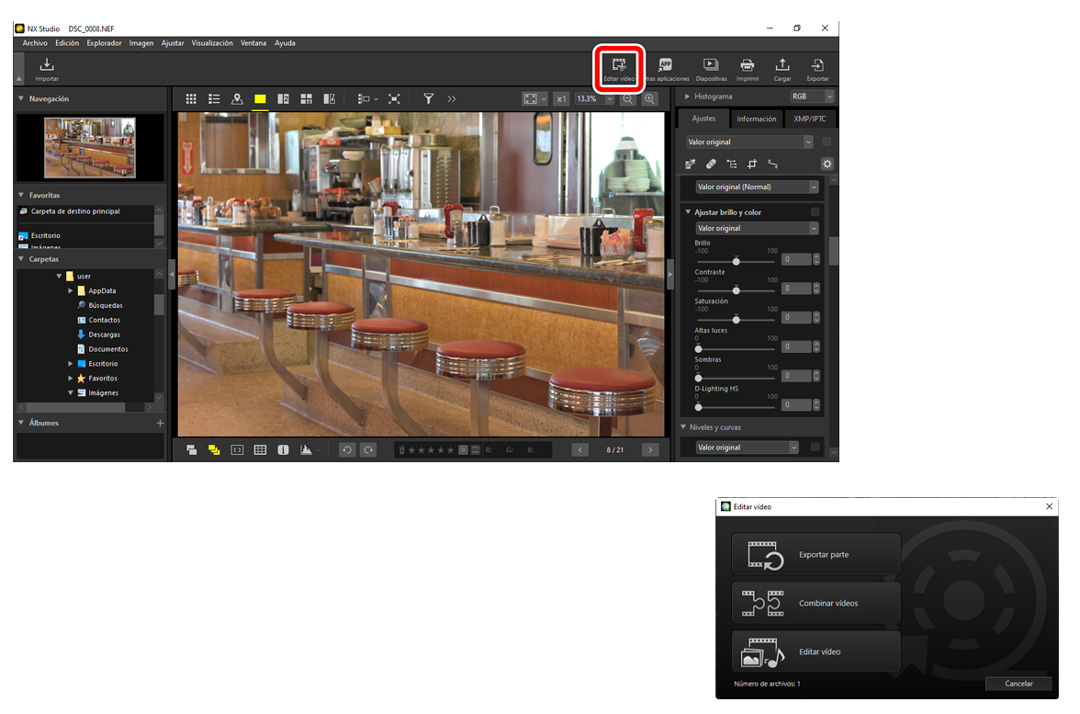Click the full screen view icon
1080x714 pixels.
pyautogui.click(x=394, y=99)
